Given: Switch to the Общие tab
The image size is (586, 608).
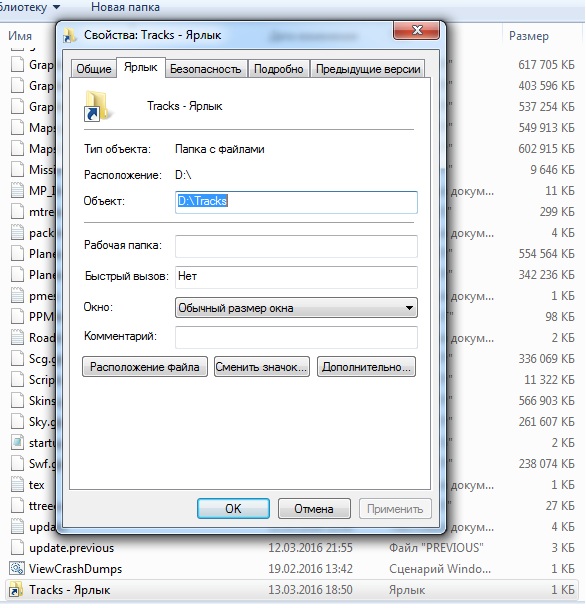Looking at the screenshot, I should pos(93,69).
